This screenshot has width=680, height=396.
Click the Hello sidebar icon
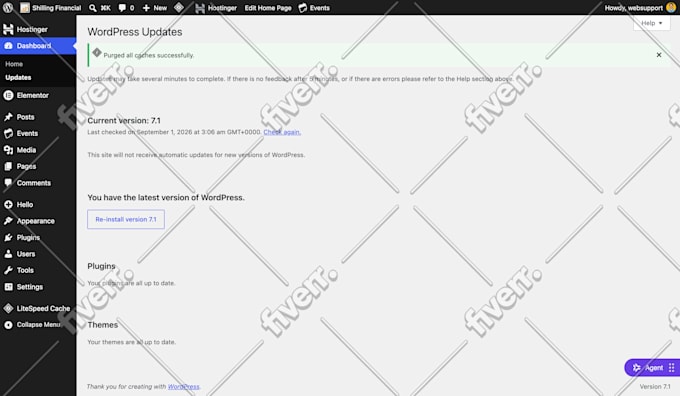pyautogui.click(x=8, y=204)
